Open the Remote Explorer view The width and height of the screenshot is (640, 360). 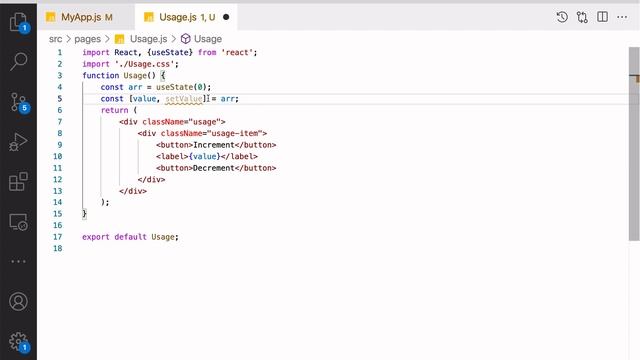point(18,222)
